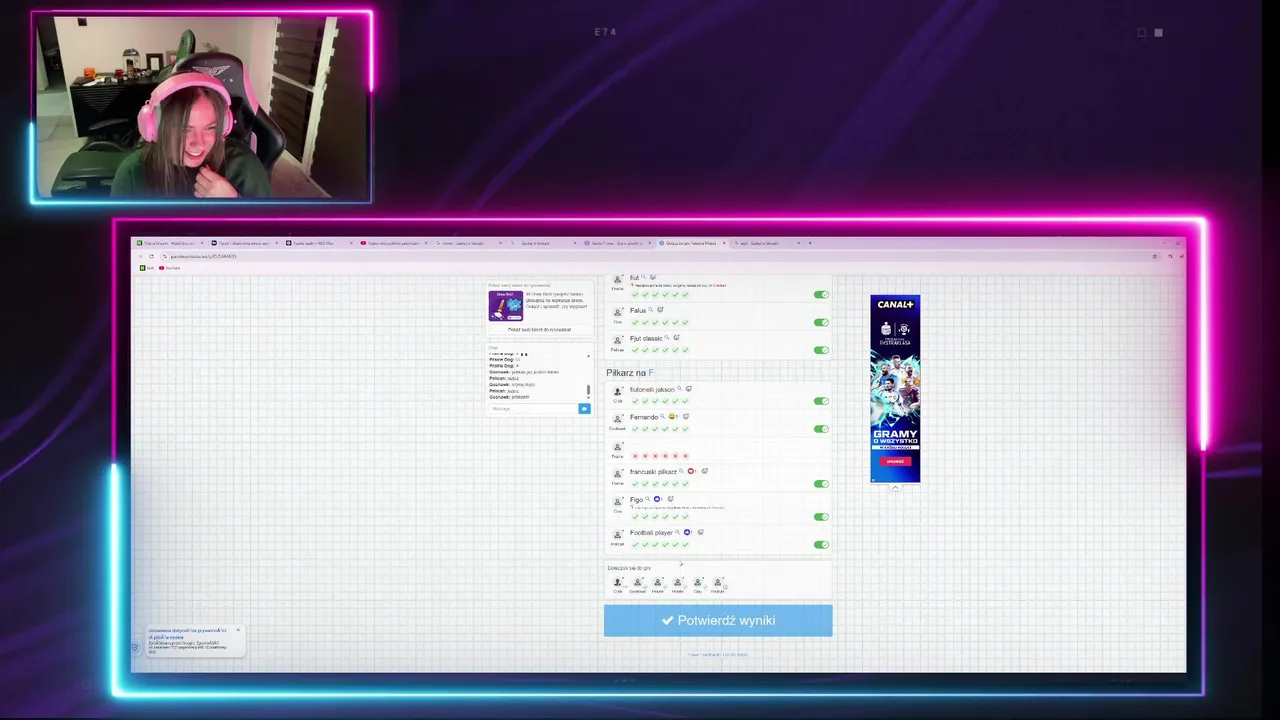Image resolution: width=1280 pixels, height=720 pixels.
Task: Click the footer links below confirm button
Action: 718,655
